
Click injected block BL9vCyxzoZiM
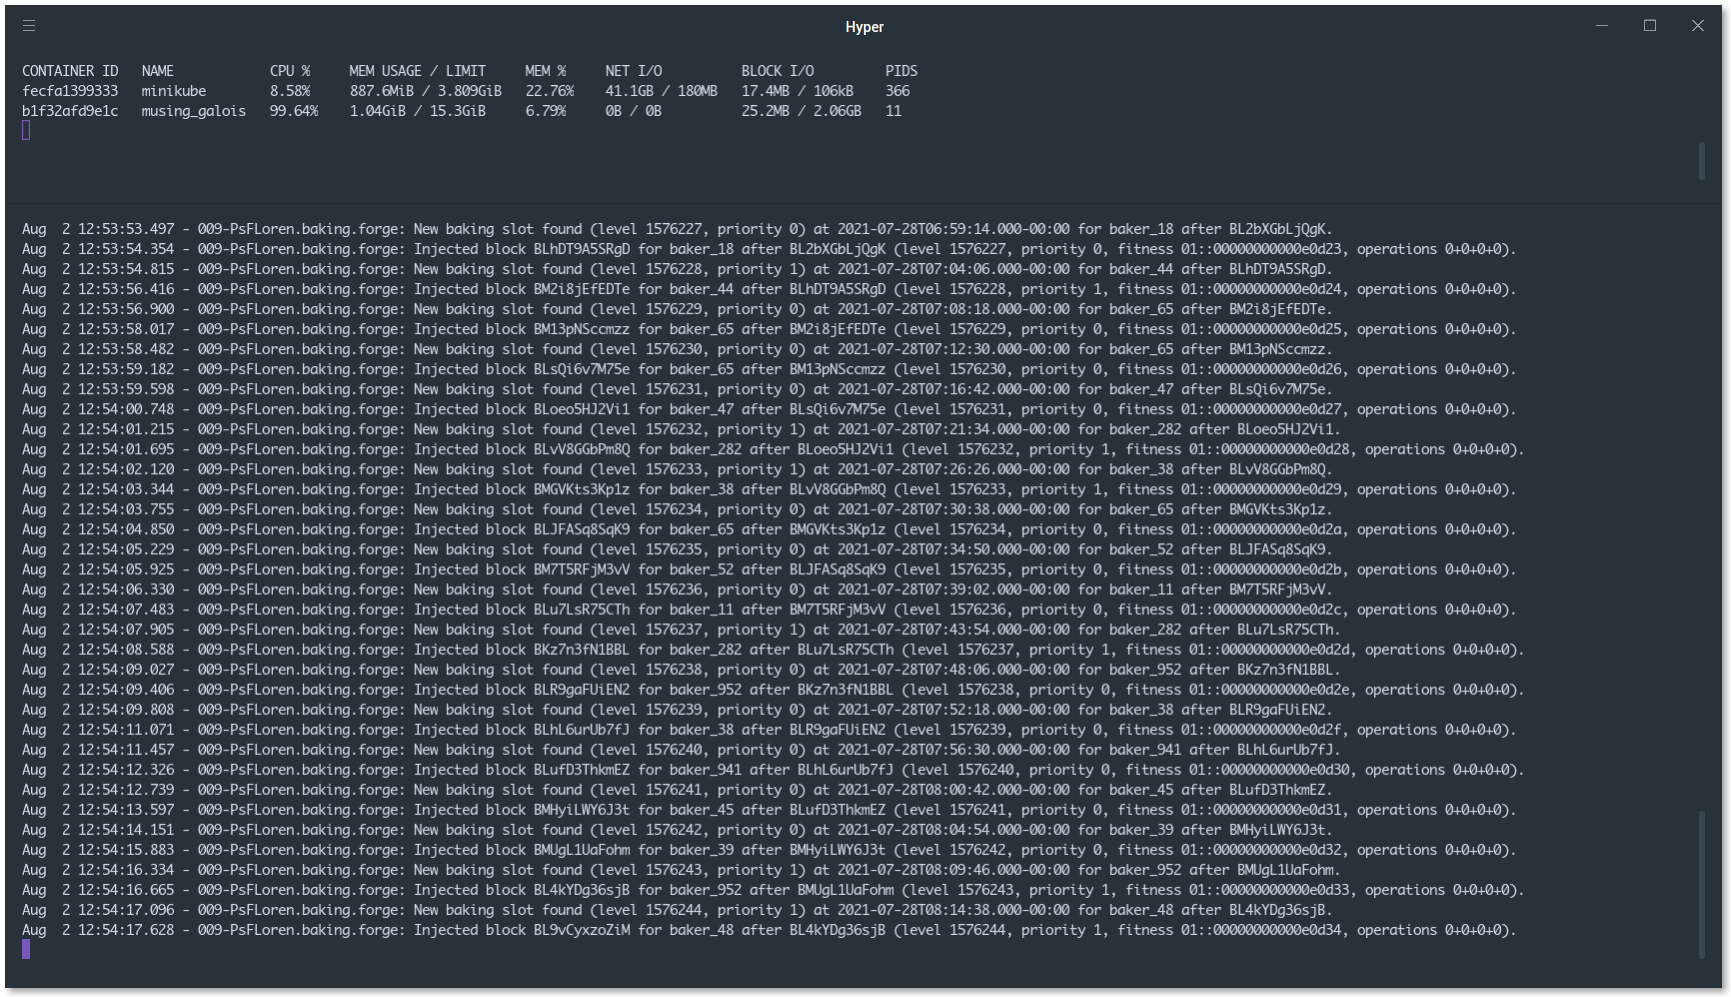(x=582, y=929)
